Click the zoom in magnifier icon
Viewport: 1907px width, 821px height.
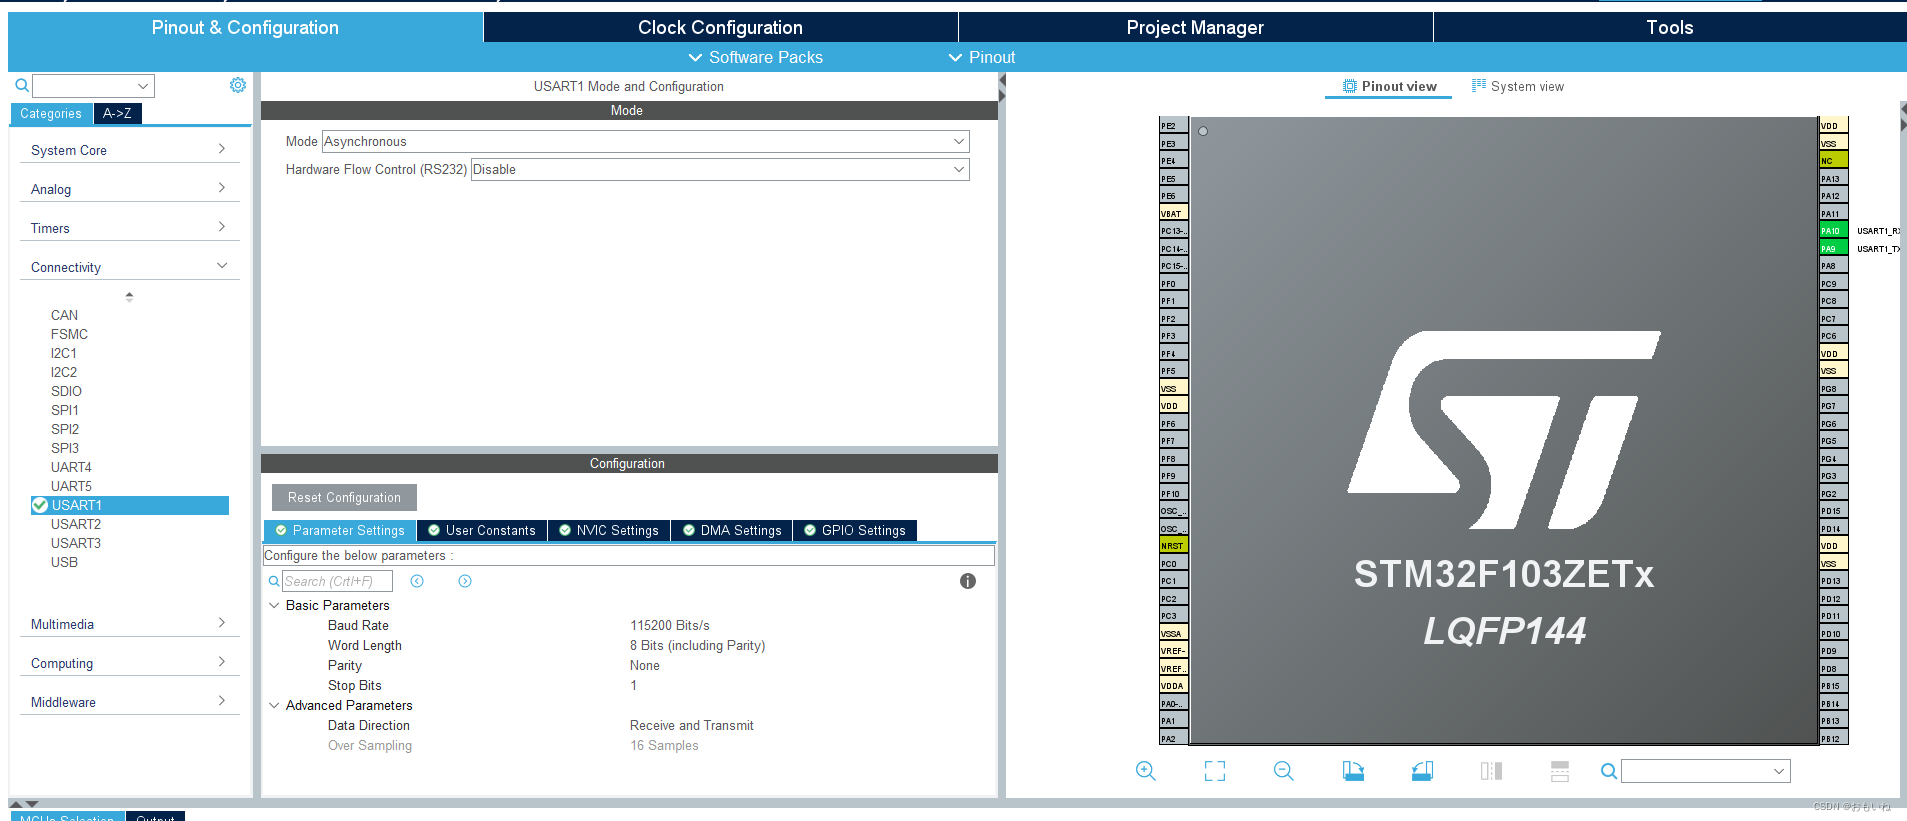tap(1146, 771)
